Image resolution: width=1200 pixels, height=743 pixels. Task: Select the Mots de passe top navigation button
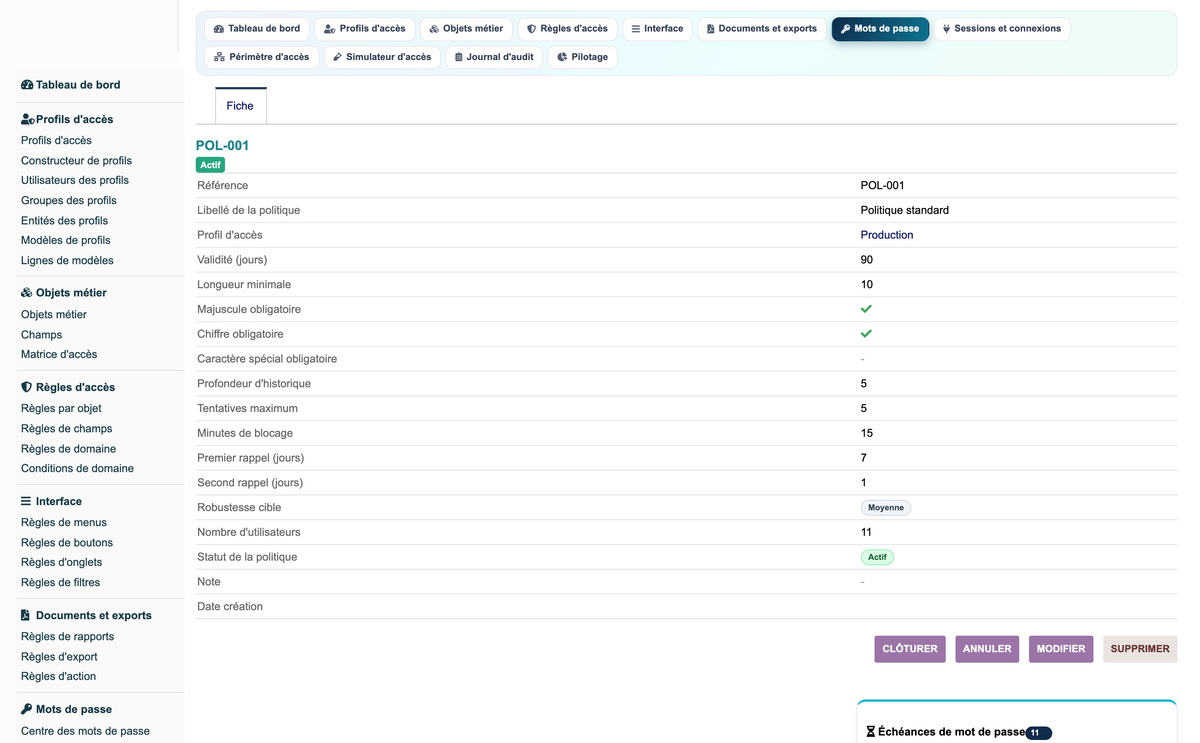pyautogui.click(x=880, y=29)
